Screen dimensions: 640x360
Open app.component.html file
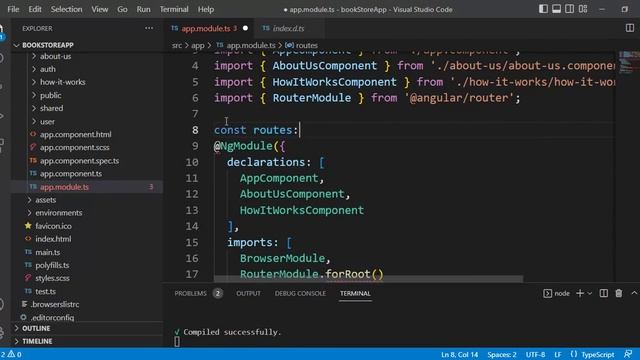pyautogui.click(x=76, y=134)
